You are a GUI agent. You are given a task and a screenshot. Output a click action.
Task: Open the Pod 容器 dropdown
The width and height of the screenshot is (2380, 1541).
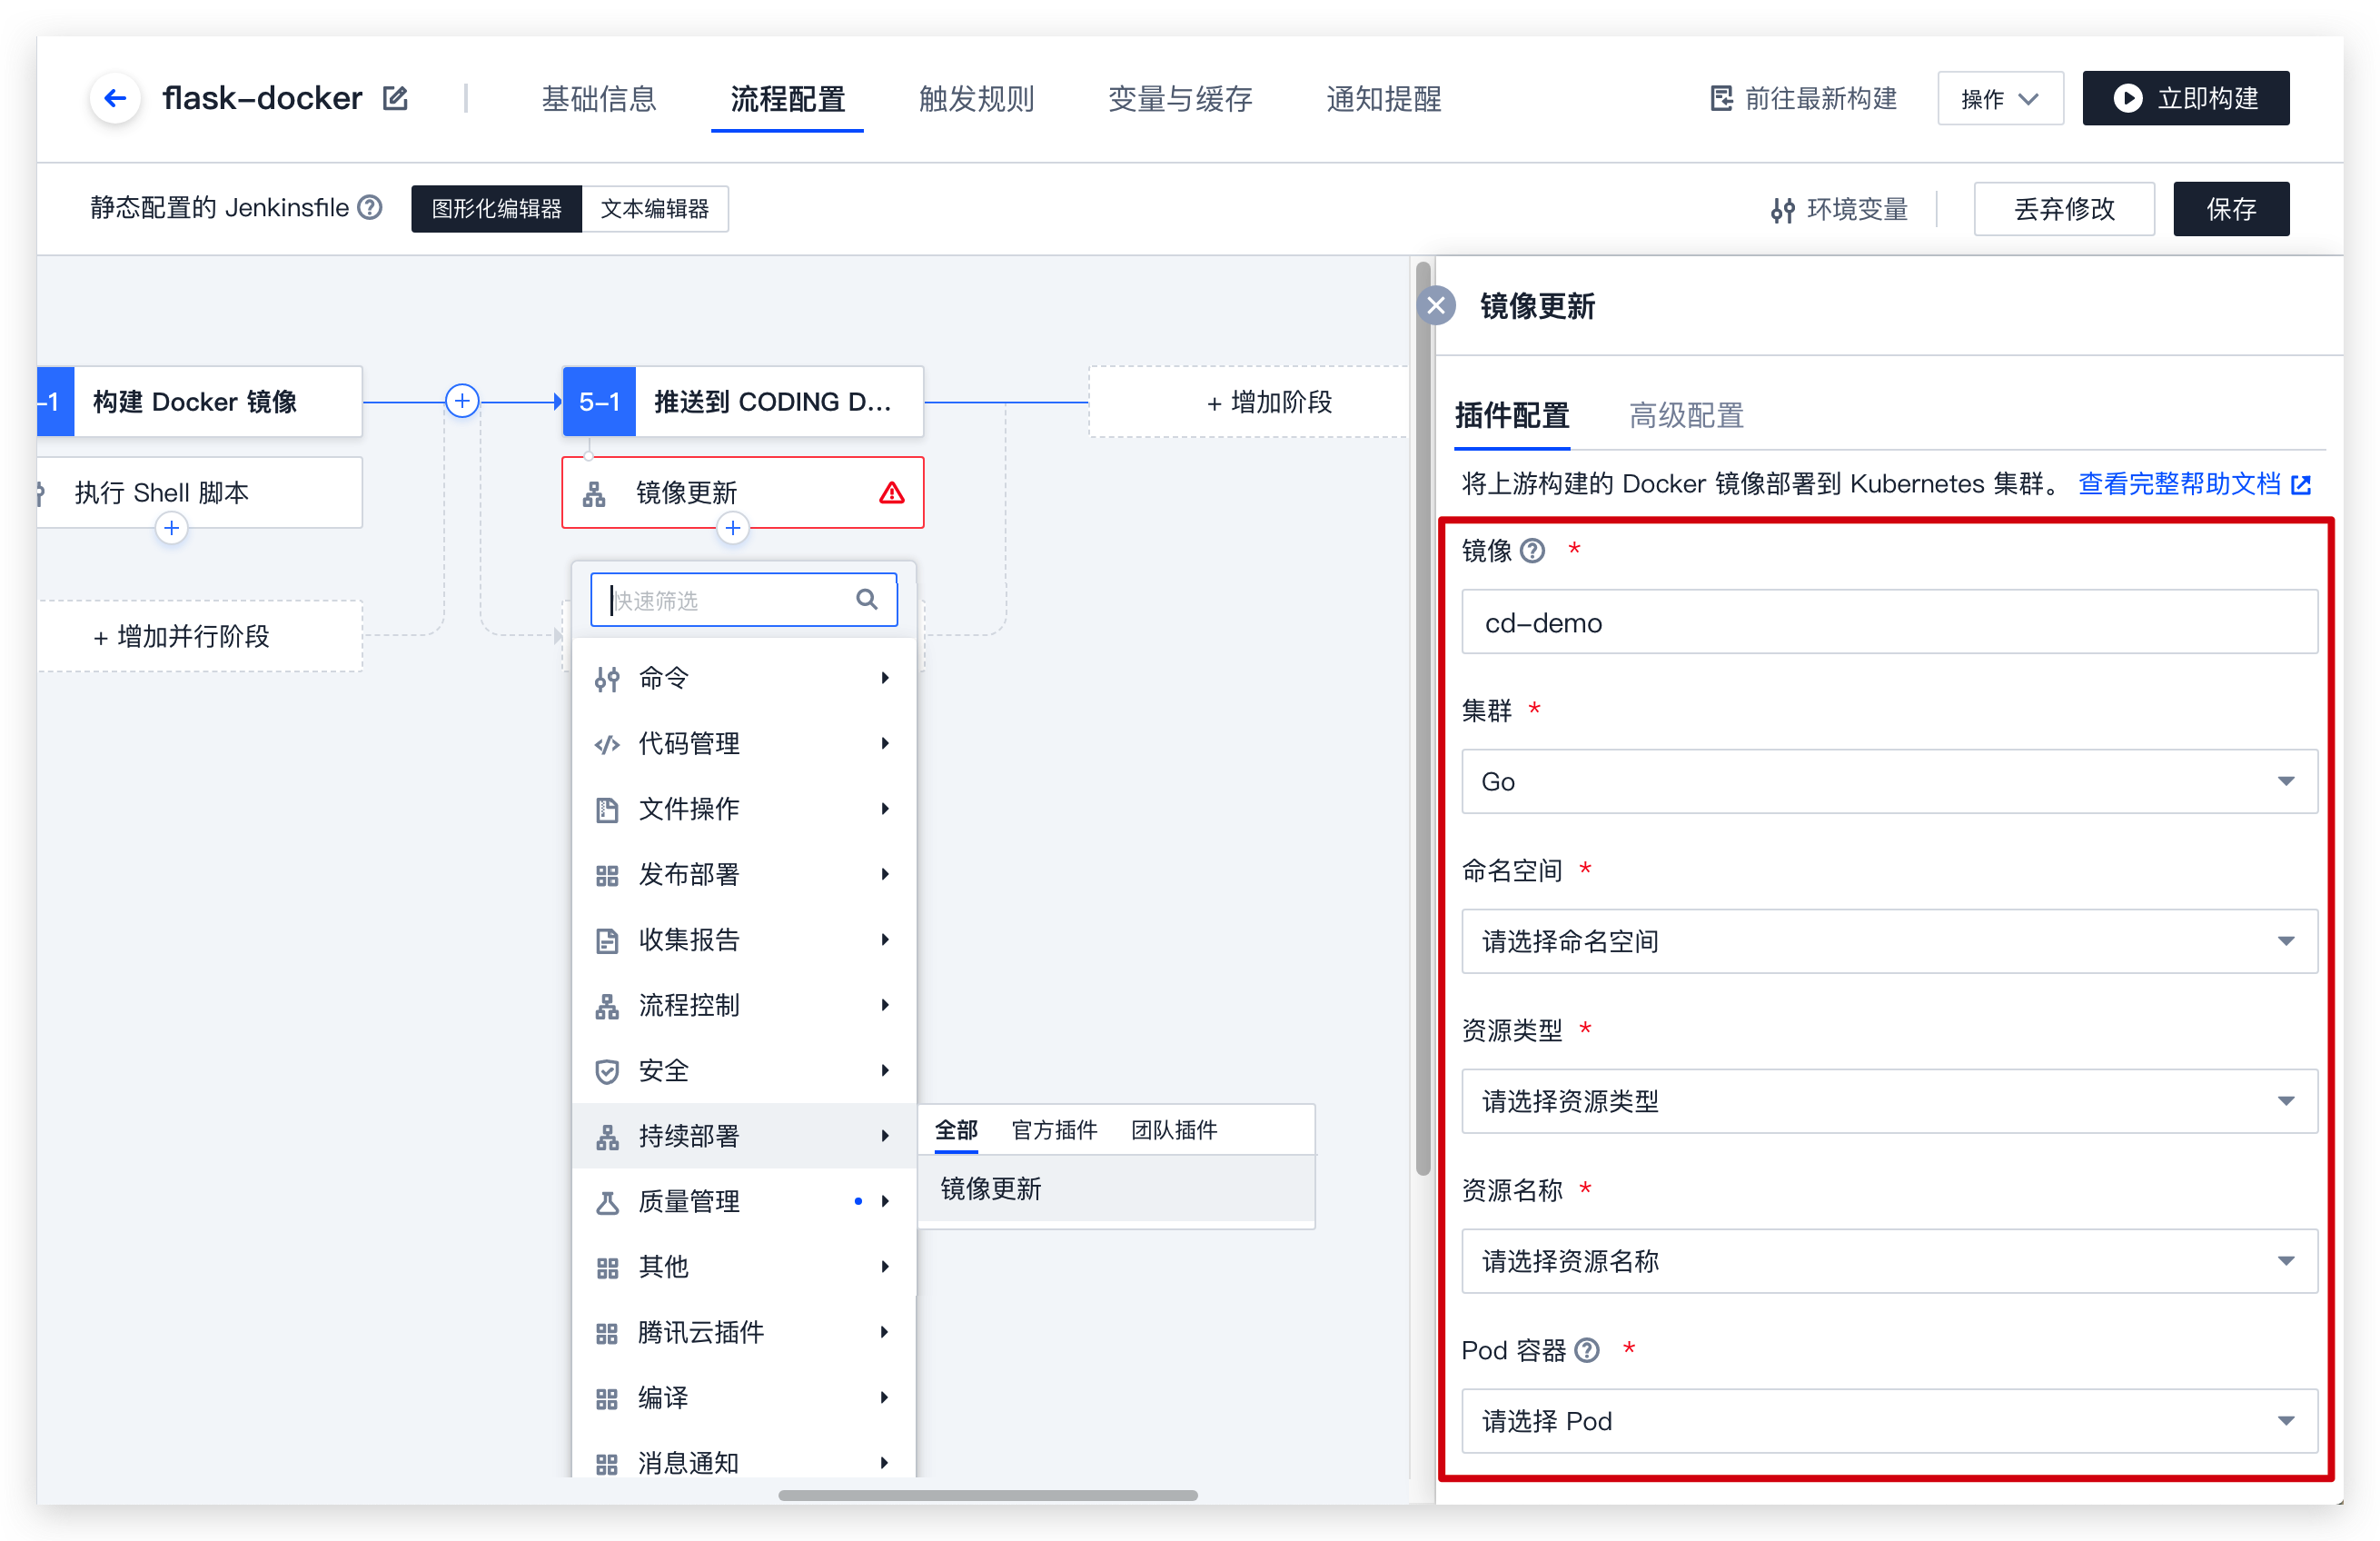point(1889,1421)
